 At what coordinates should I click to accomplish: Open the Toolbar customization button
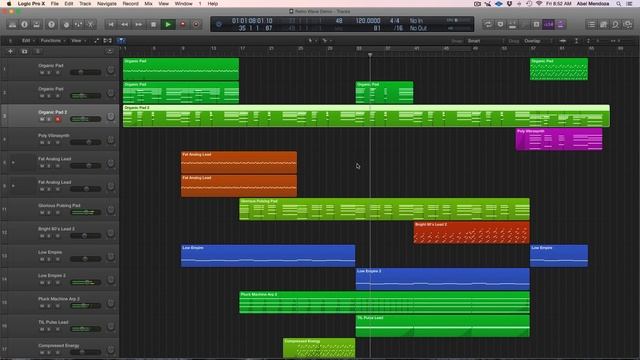tap(37, 24)
